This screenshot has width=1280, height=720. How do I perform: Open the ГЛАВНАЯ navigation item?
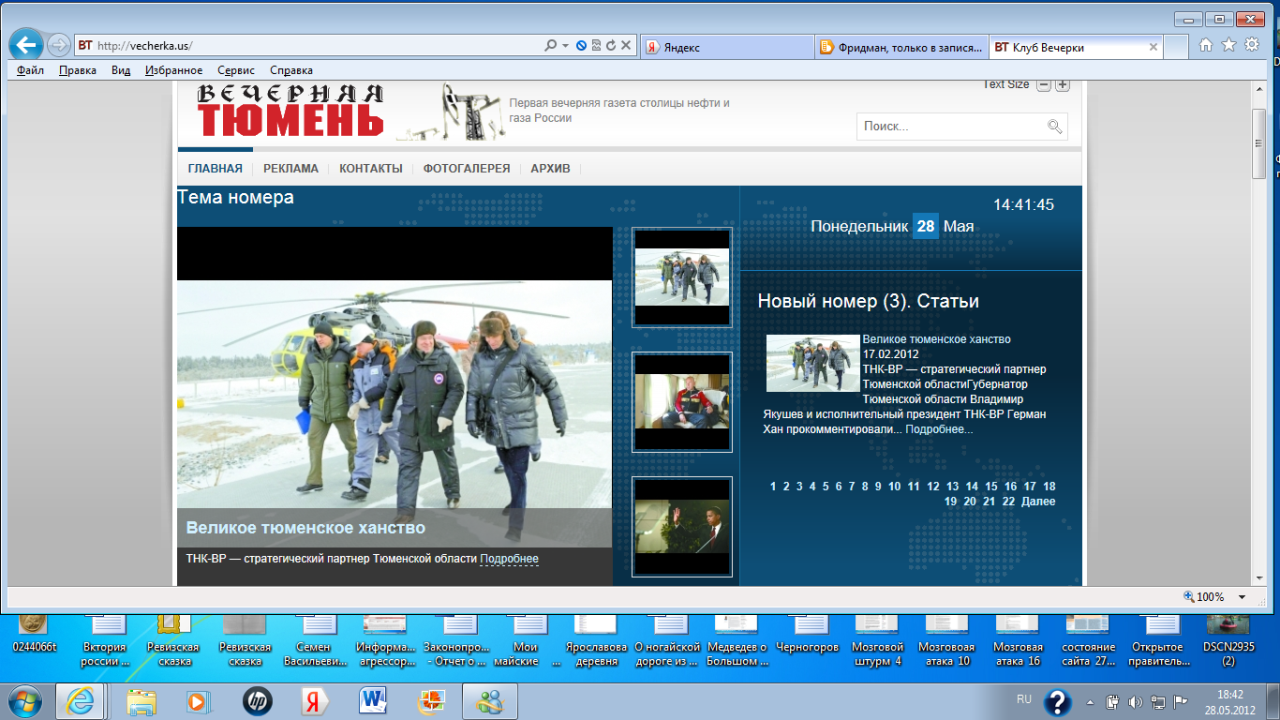(x=215, y=169)
